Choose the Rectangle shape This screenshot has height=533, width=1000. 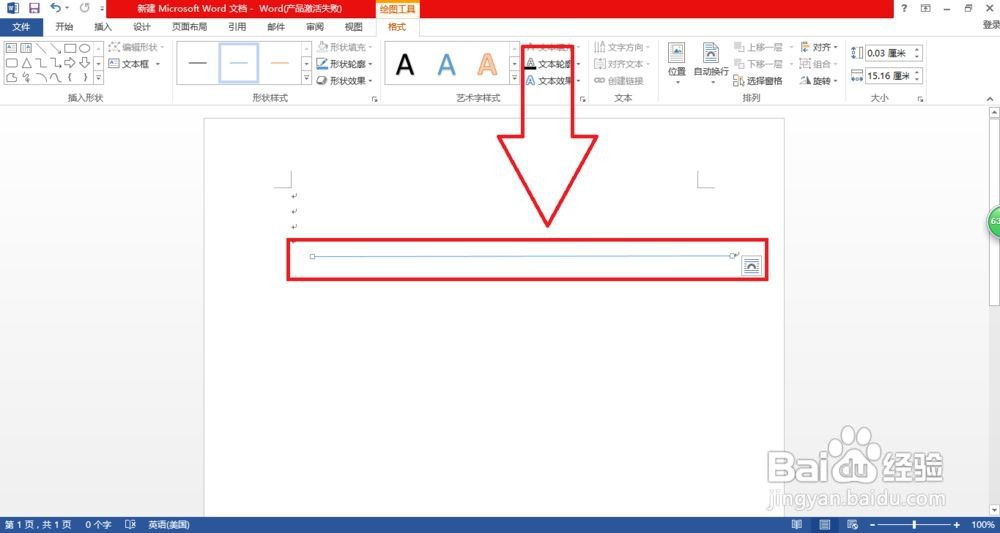tap(70, 48)
